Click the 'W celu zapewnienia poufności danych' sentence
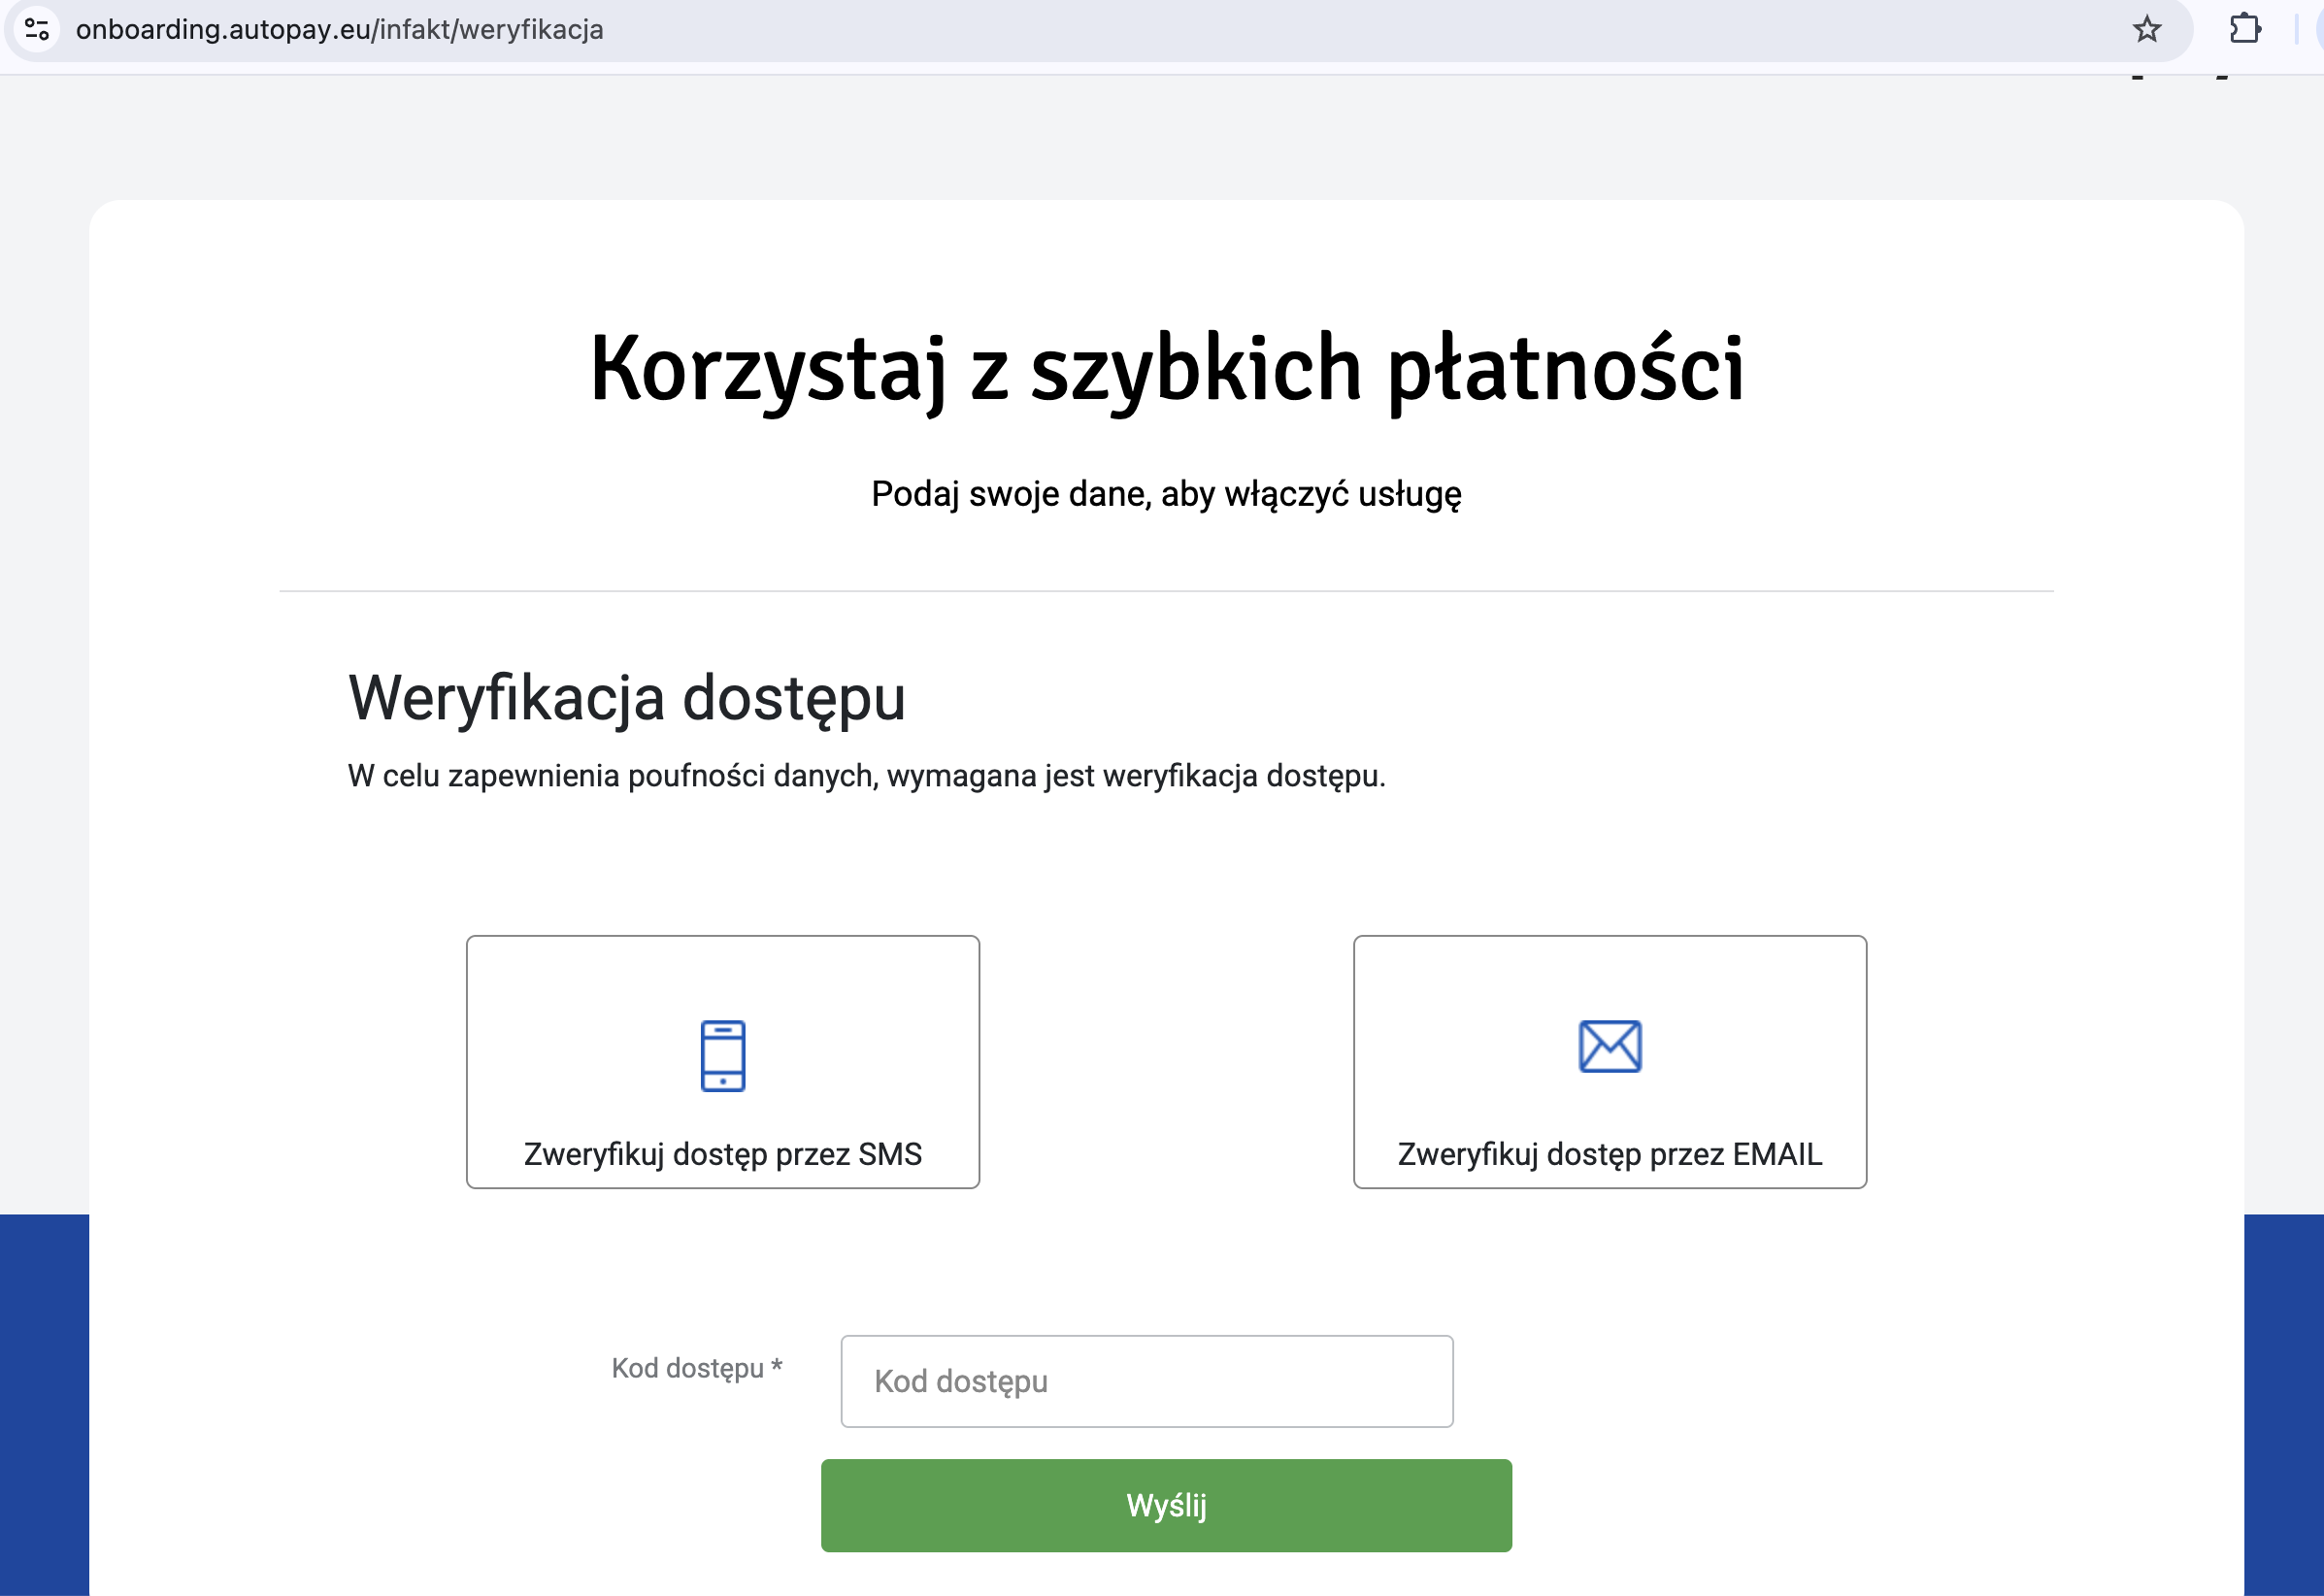The image size is (2324, 1596). click(x=866, y=776)
